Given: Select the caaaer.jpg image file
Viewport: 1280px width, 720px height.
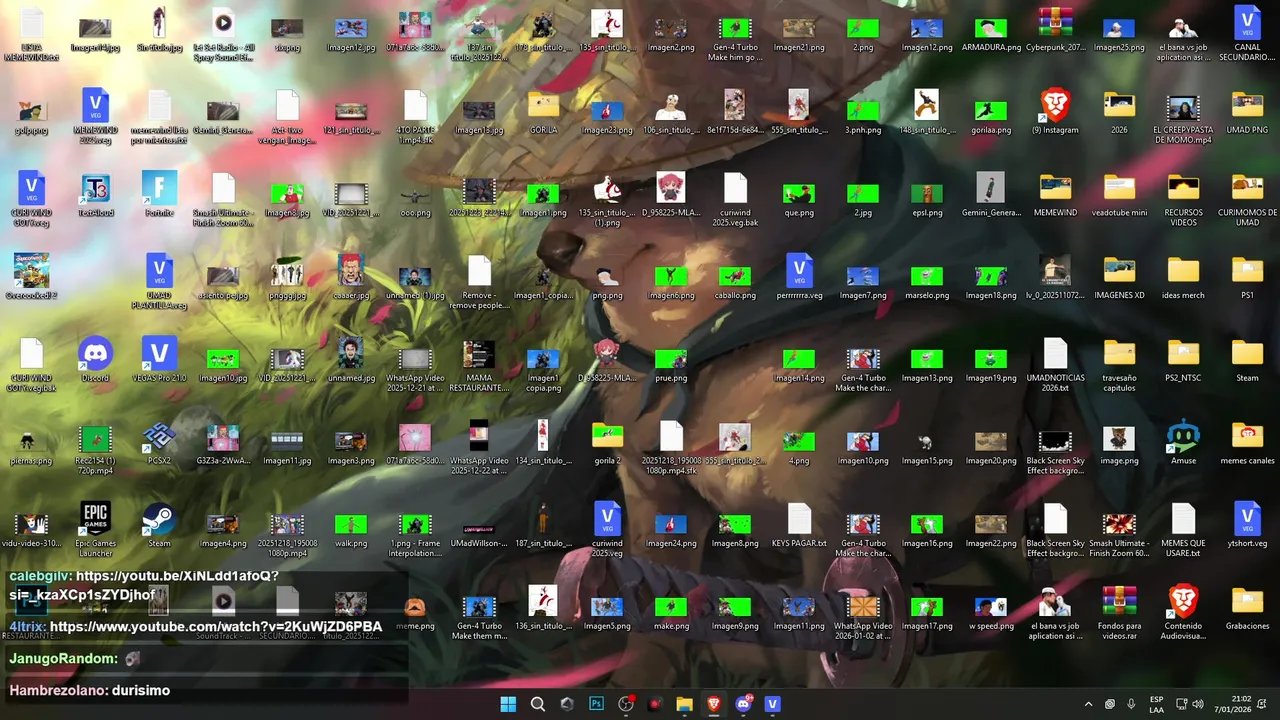Looking at the screenshot, I should tap(351, 277).
